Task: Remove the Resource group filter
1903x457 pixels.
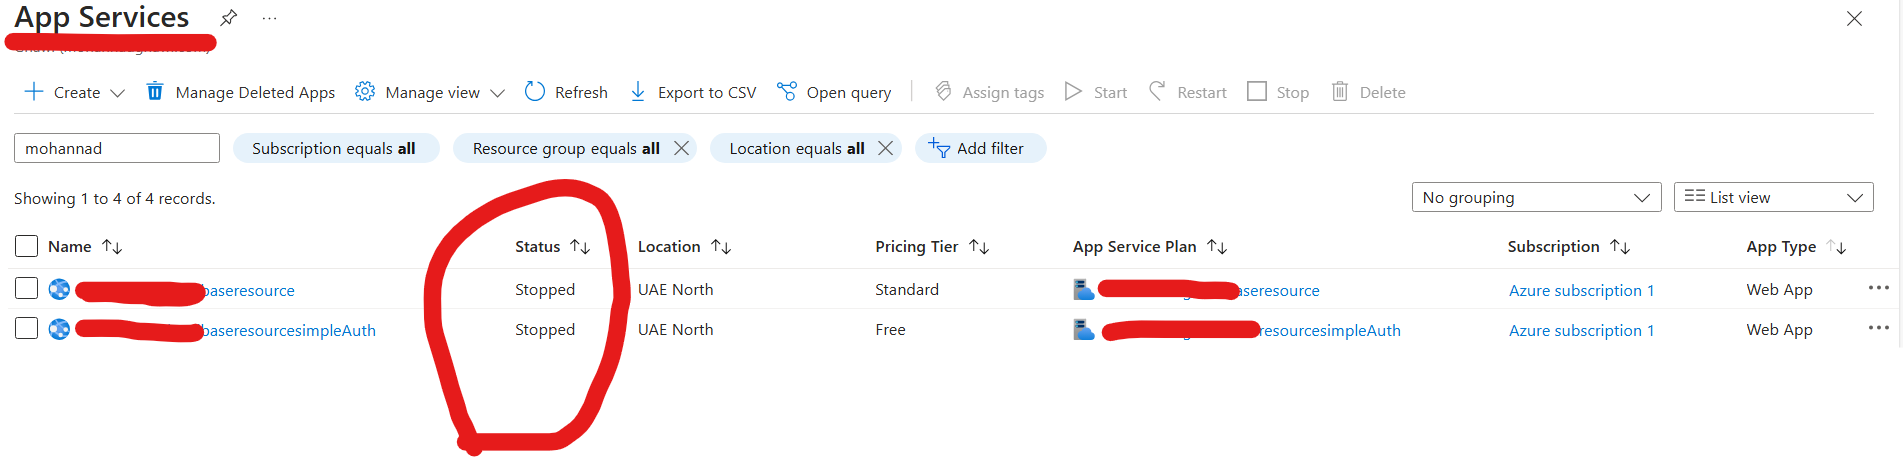Action: coord(682,148)
